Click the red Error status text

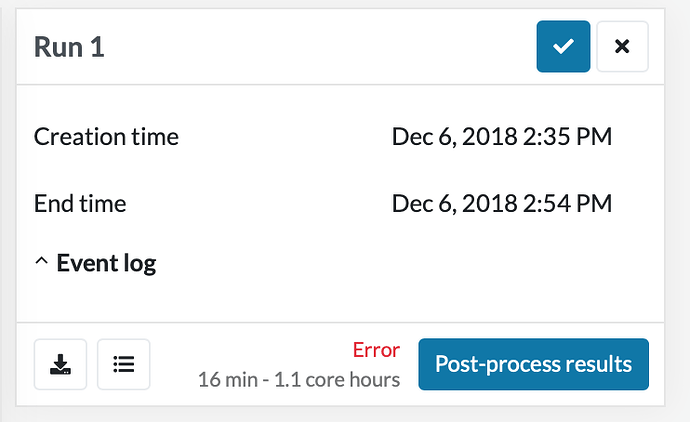(x=376, y=350)
